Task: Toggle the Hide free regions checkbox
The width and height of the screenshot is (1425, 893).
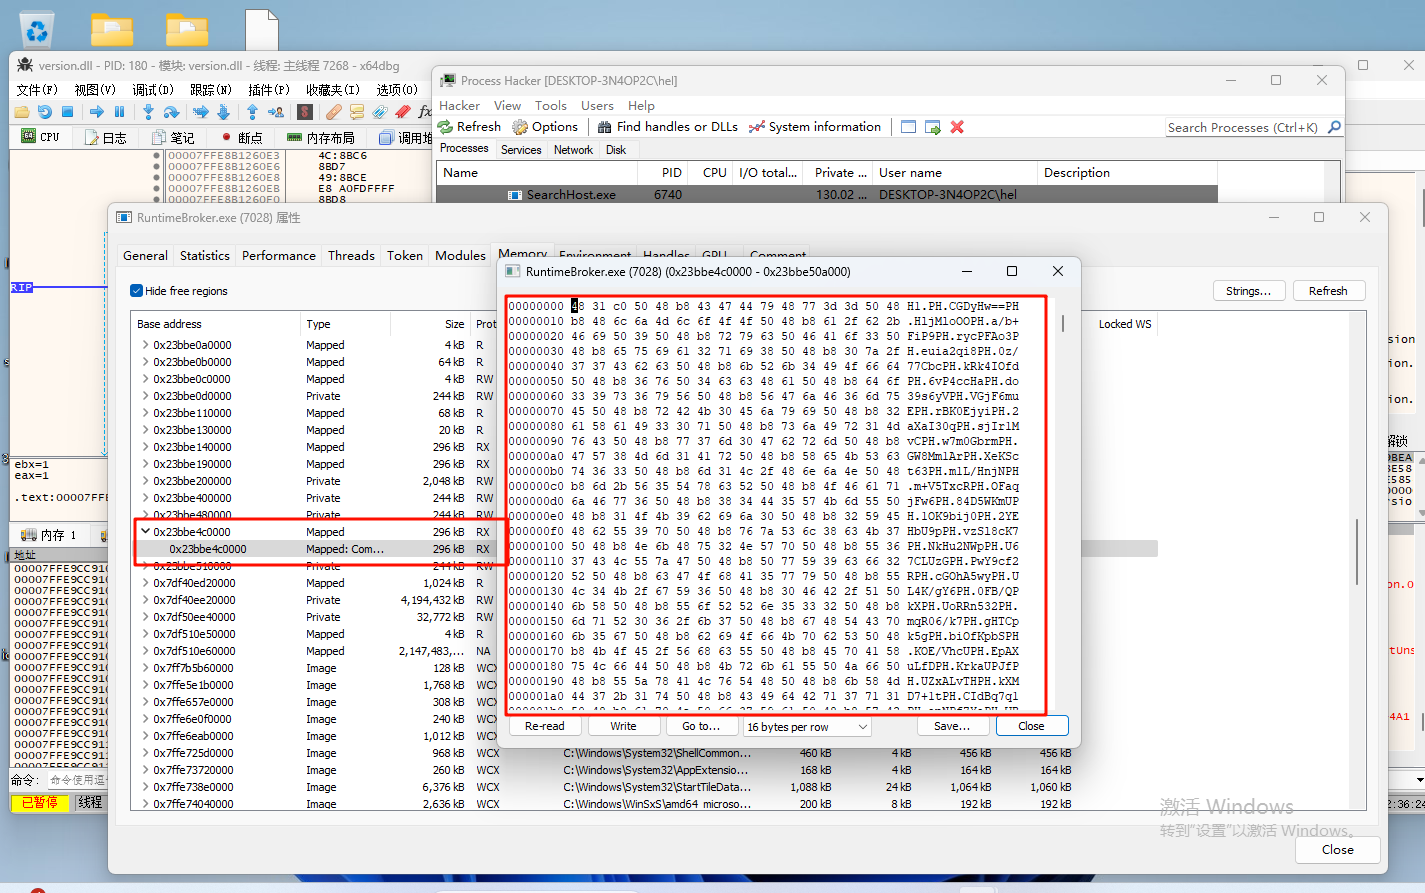Action: (x=136, y=291)
